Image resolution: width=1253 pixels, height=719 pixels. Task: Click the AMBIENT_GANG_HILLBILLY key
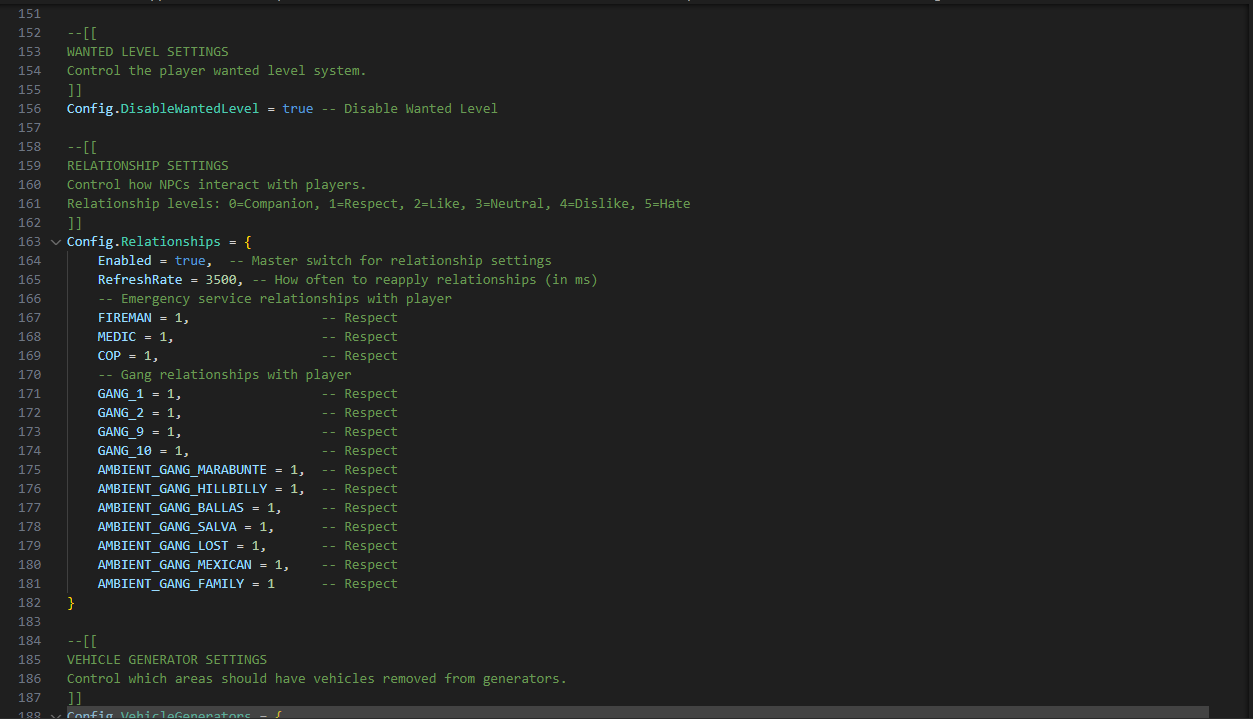click(183, 489)
